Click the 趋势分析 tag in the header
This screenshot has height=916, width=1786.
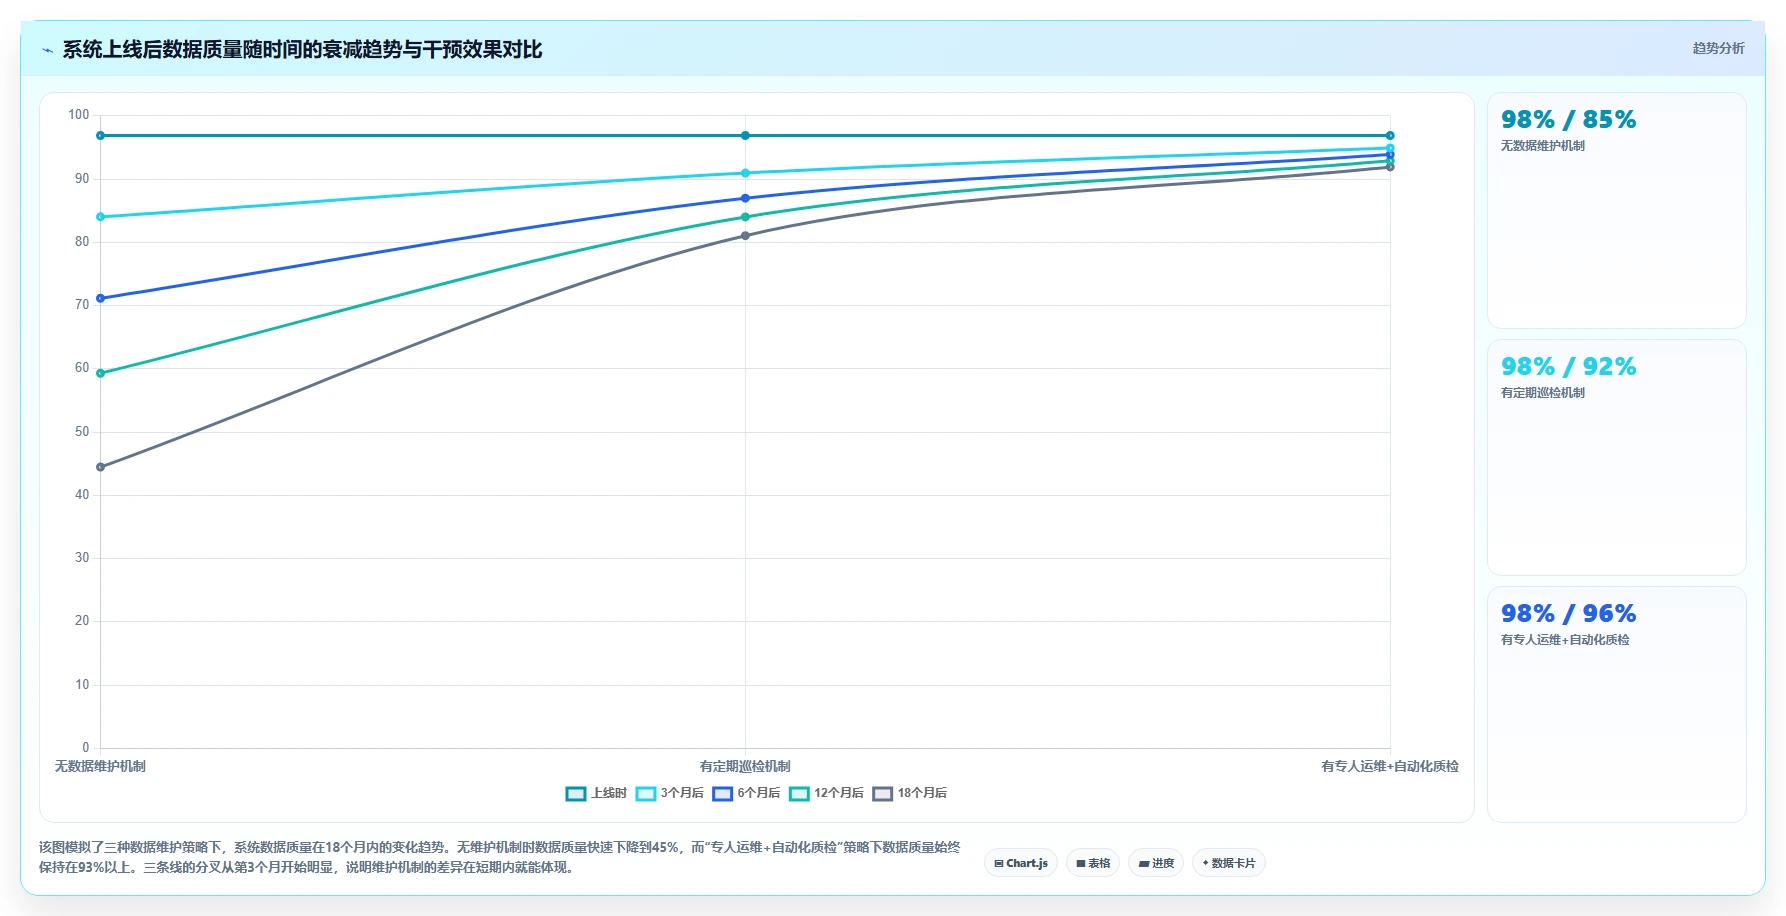pyautogui.click(x=1718, y=48)
